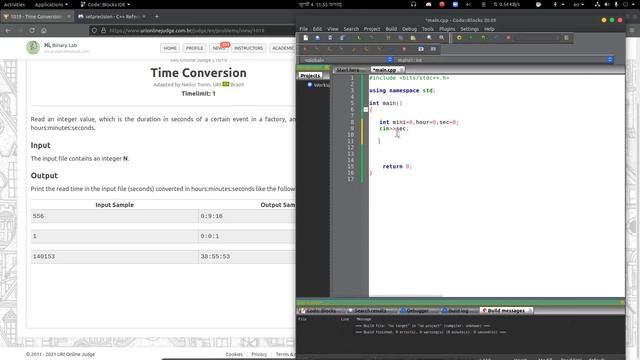640x360 pixels.
Task: Open the Search menu in Code::Blocks
Action: click(x=351, y=29)
